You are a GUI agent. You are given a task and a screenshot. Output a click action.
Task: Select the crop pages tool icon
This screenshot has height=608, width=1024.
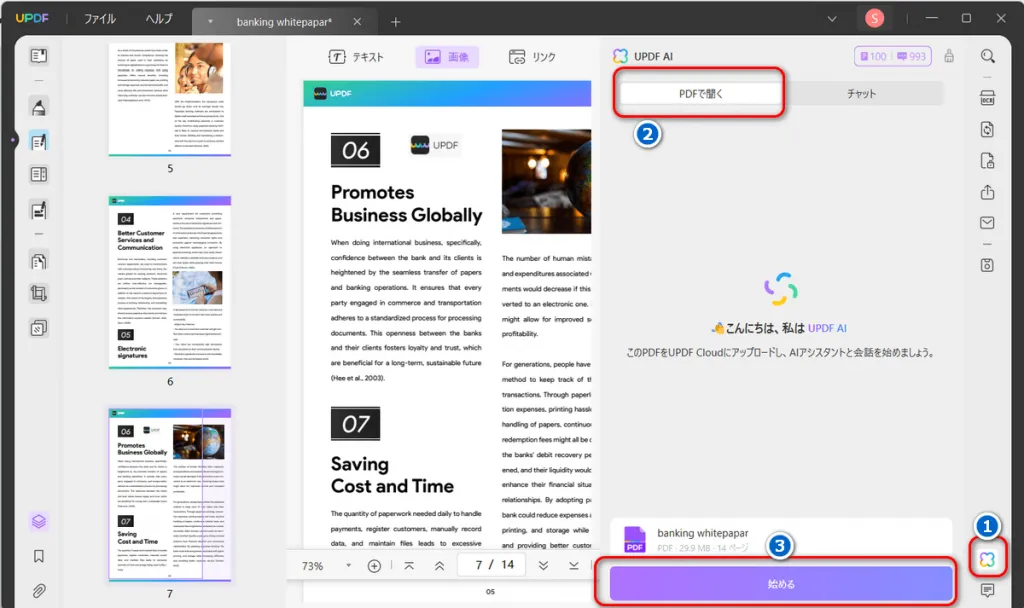(x=39, y=293)
